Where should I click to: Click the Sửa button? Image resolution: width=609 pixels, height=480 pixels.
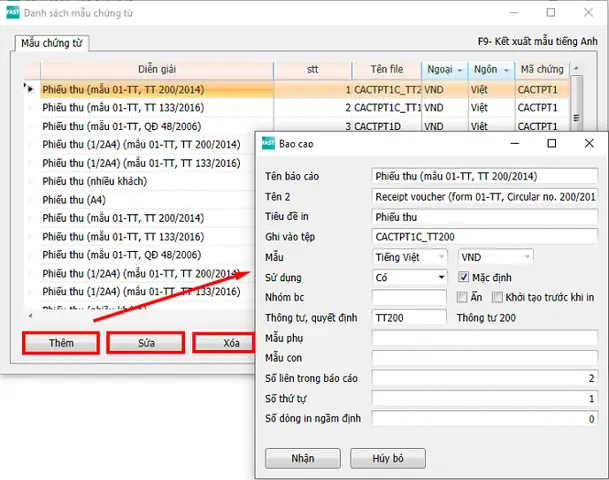(x=146, y=343)
